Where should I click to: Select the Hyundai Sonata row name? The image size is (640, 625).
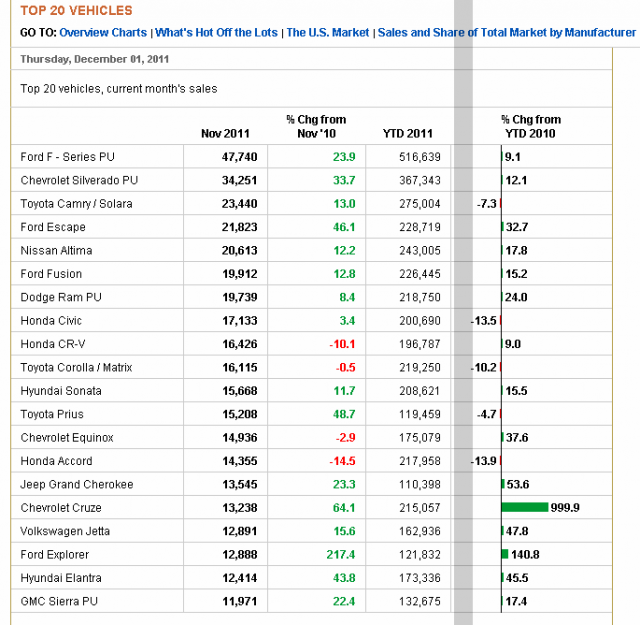61,391
